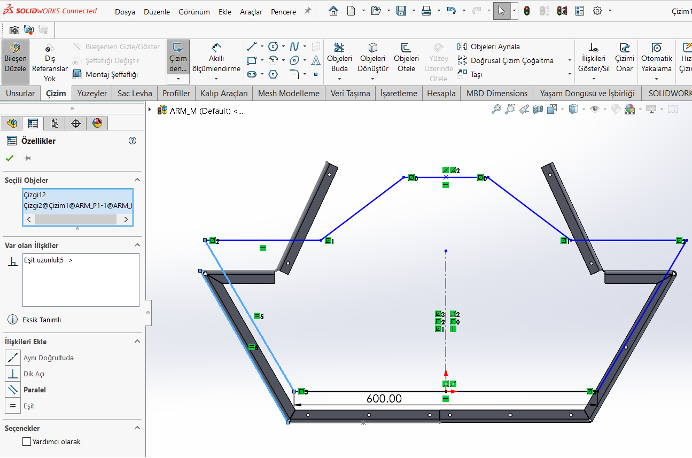The height and width of the screenshot is (458, 692).
Task: Click Montaj Şeffaflığı tool
Action: [x=105, y=74]
